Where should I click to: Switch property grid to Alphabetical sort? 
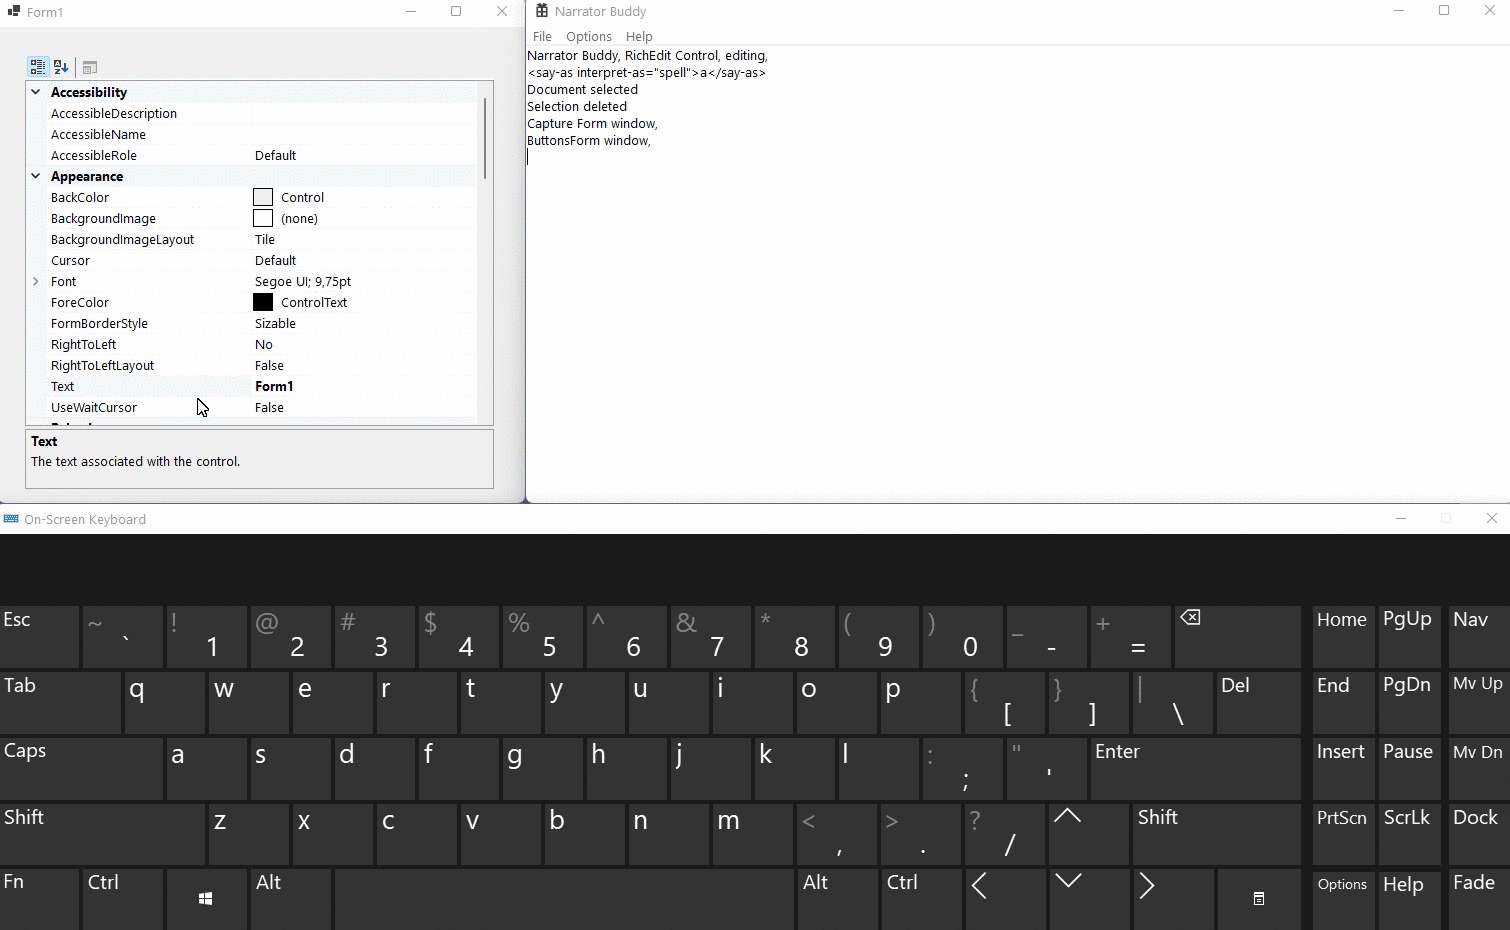point(61,67)
